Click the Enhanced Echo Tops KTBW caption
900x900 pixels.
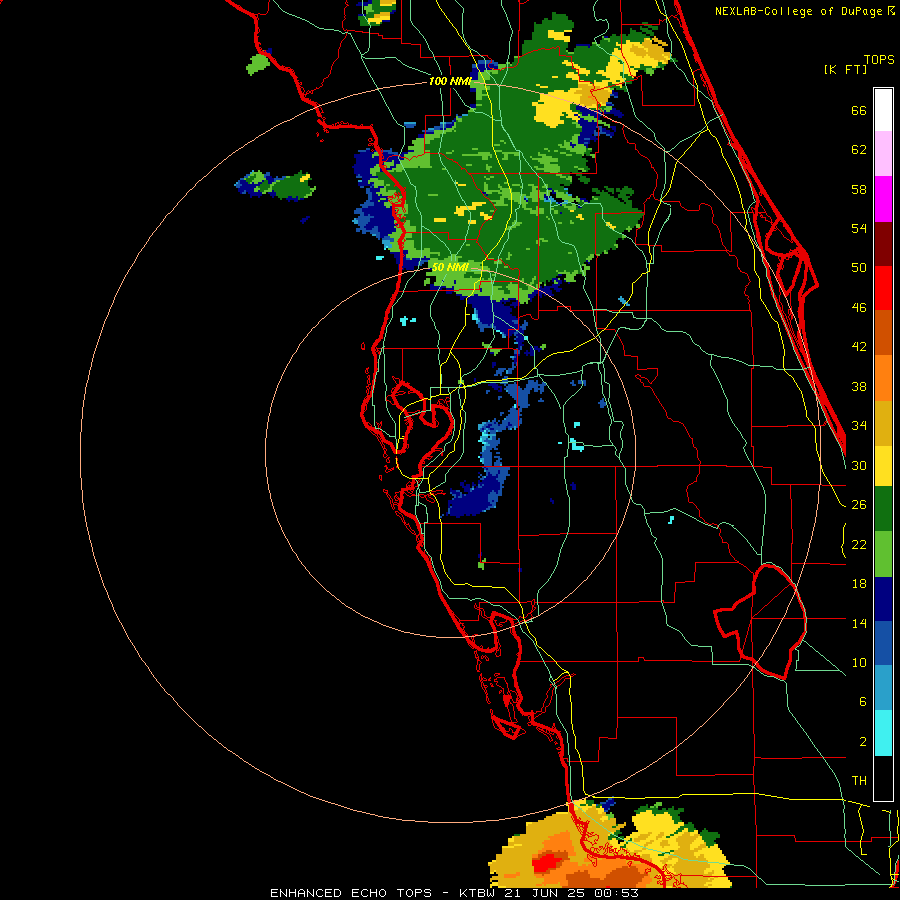(454, 893)
